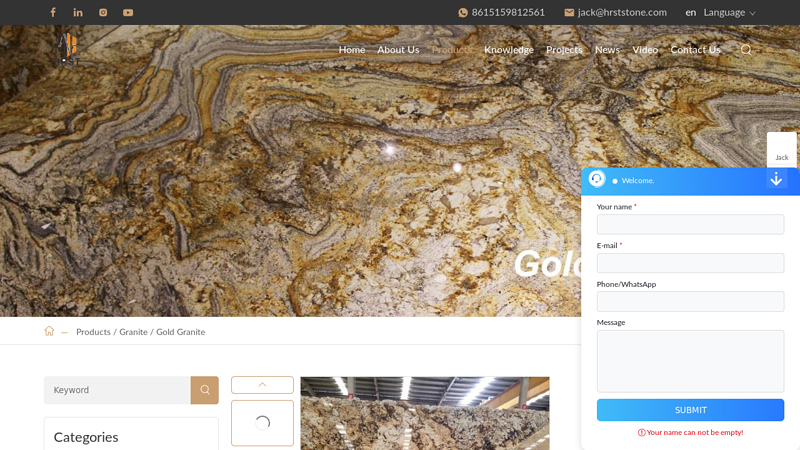Open the Products menu item
This screenshot has height=450, width=800.
click(452, 49)
